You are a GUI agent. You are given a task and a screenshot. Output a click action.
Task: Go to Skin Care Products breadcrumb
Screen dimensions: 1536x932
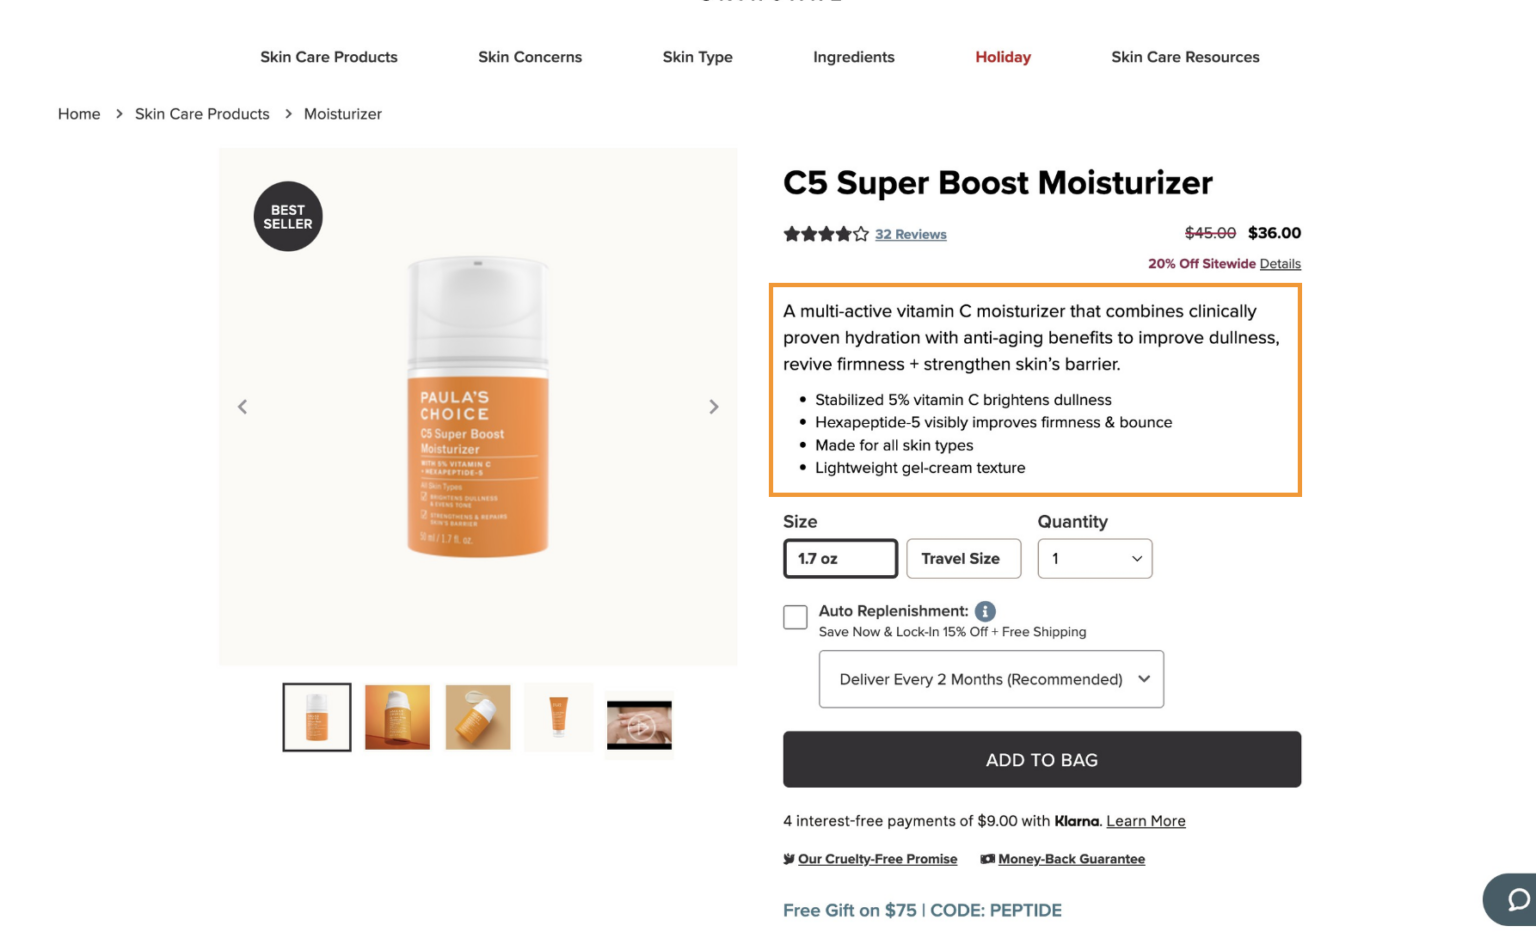pos(202,114)
